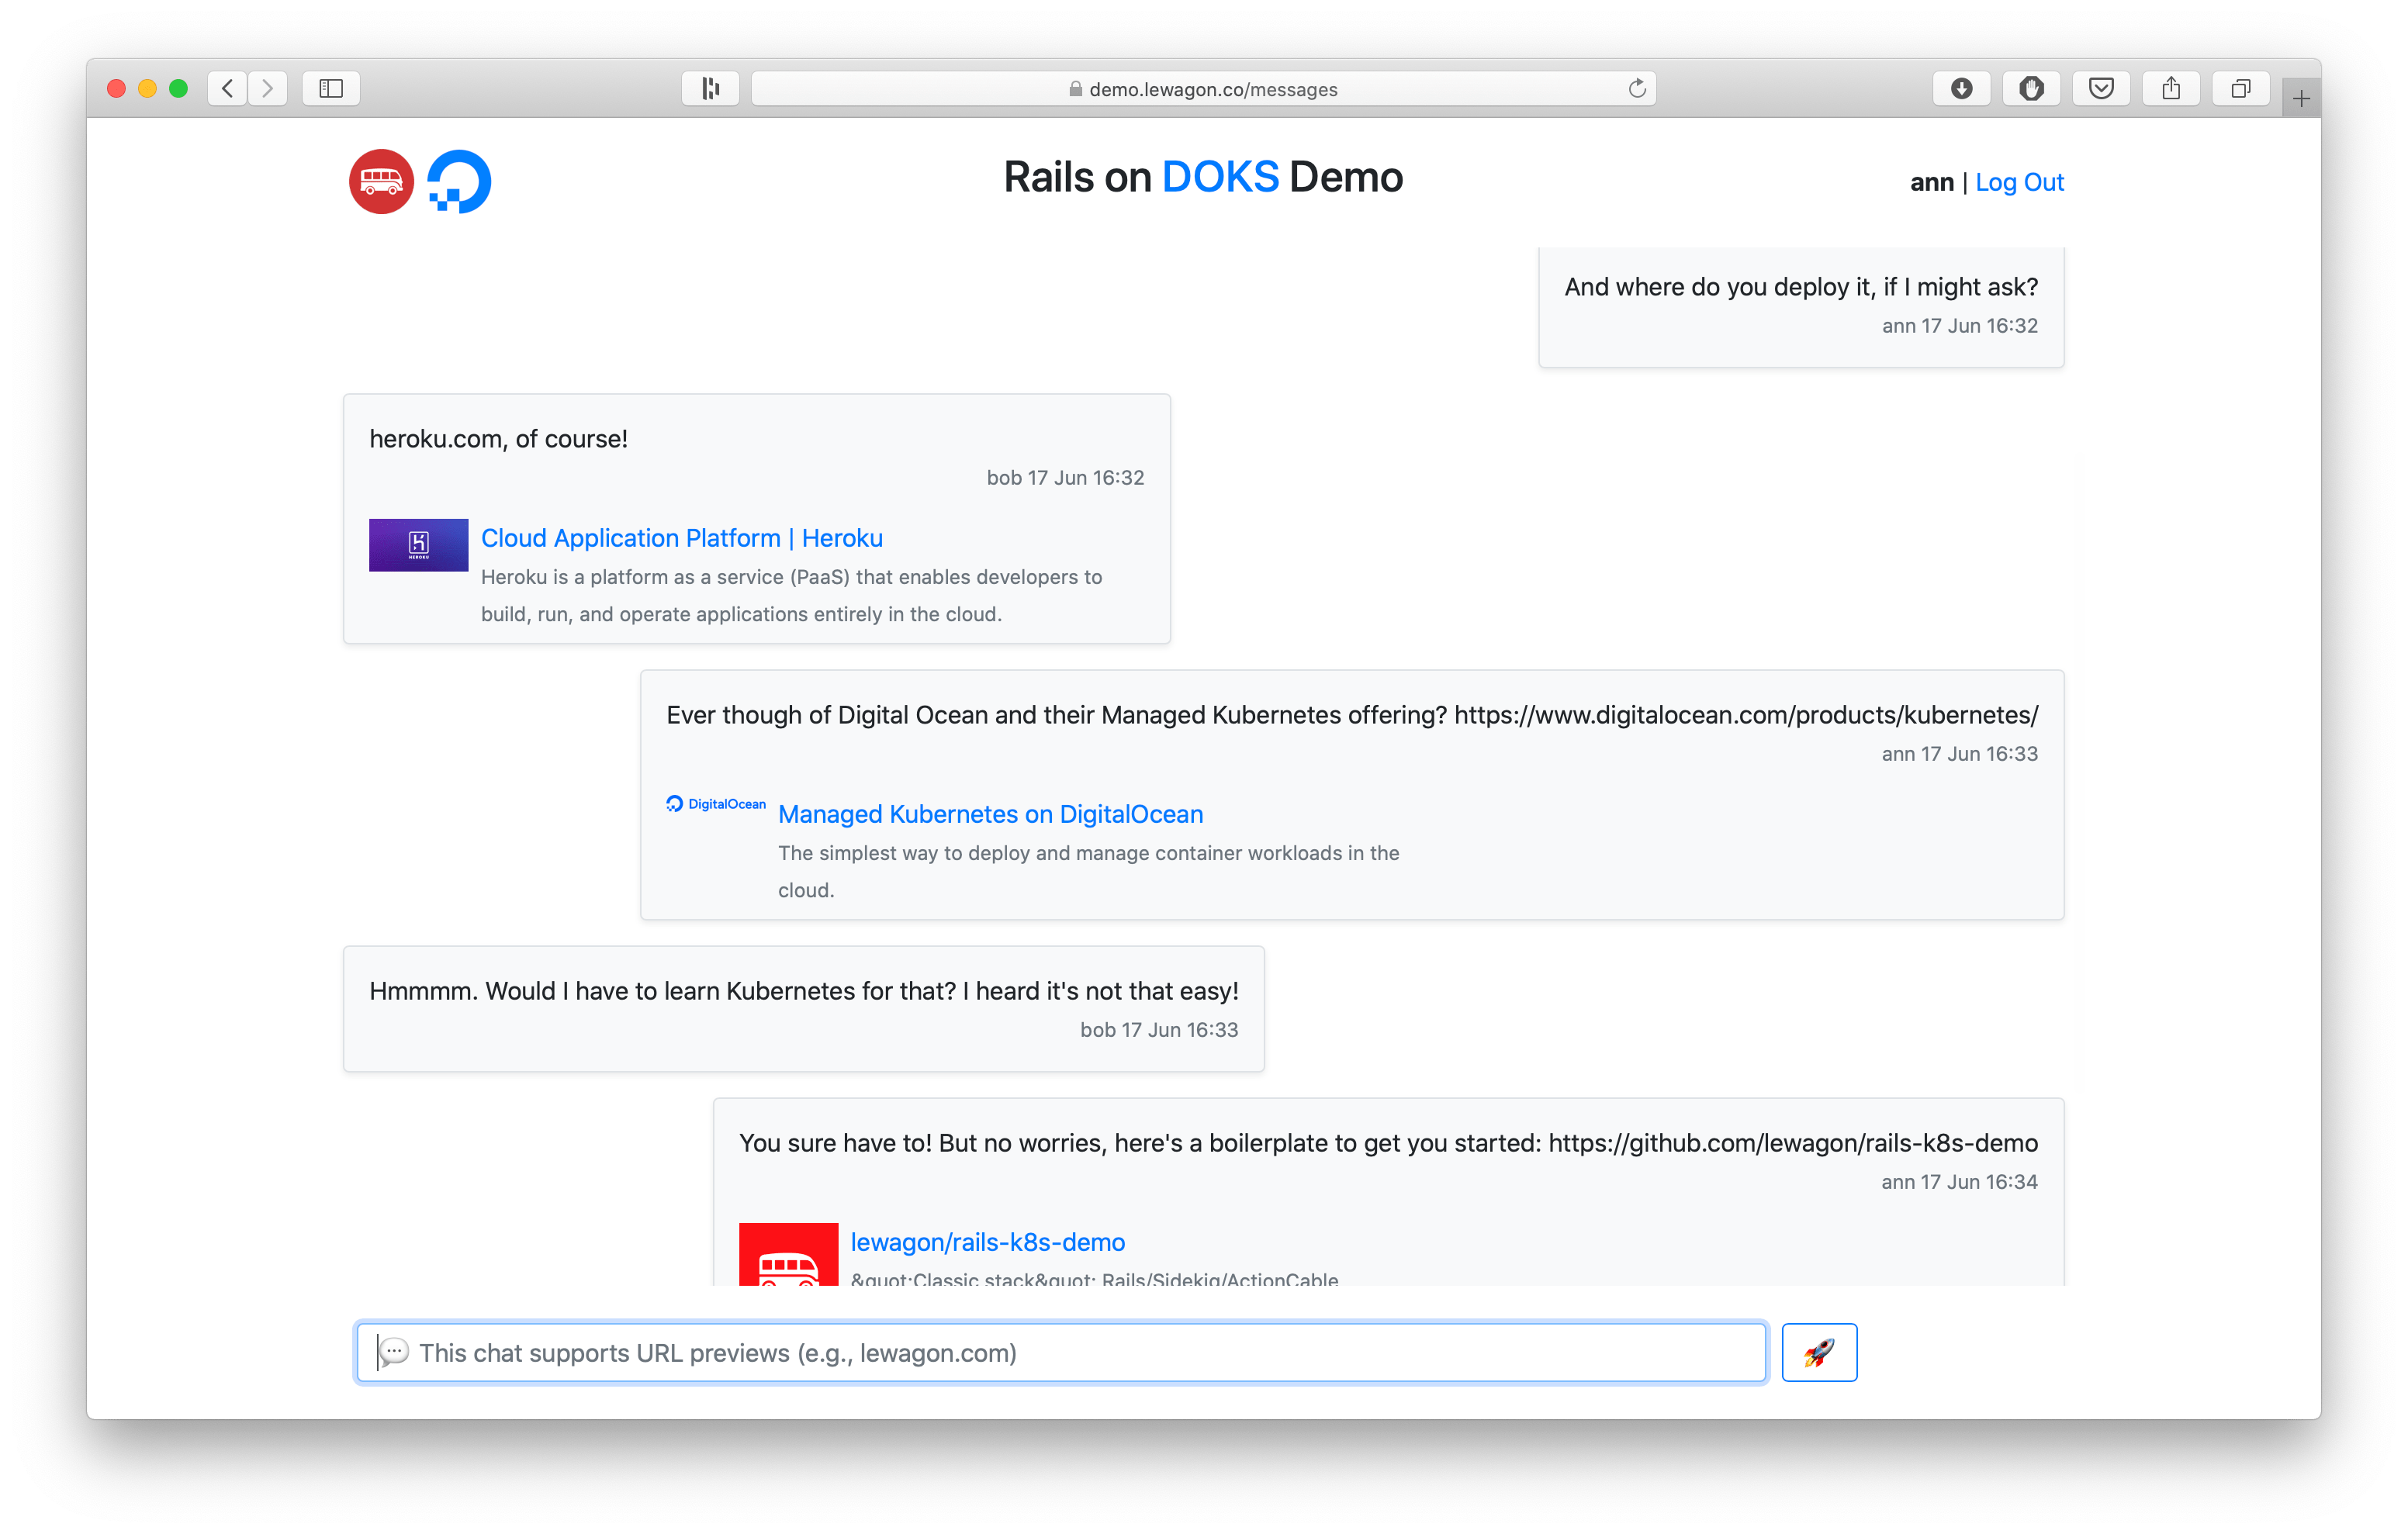This screenshot has width=2408, height=1534.
Task: Open lewagon/rails-k8s-demo preview link
Action: pos(987,1242)
